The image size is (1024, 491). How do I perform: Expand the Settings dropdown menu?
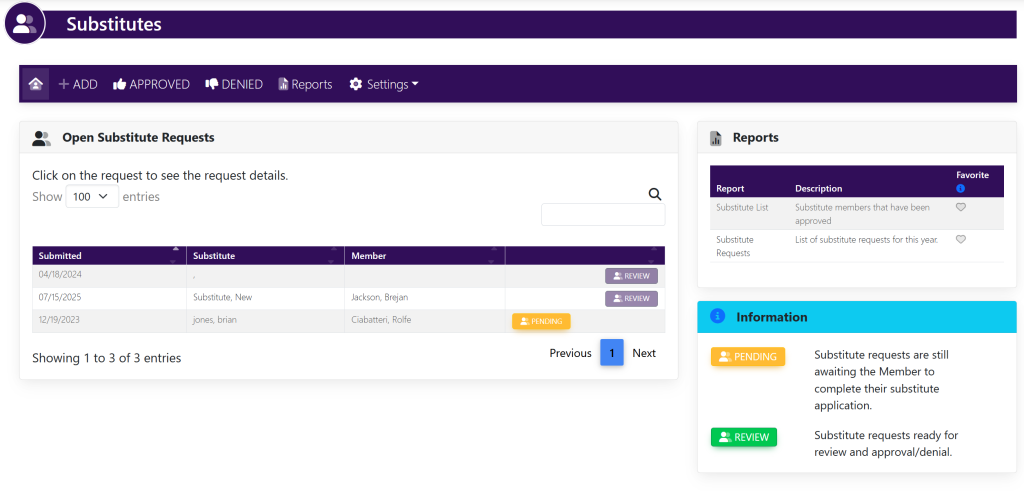point(384,84)
